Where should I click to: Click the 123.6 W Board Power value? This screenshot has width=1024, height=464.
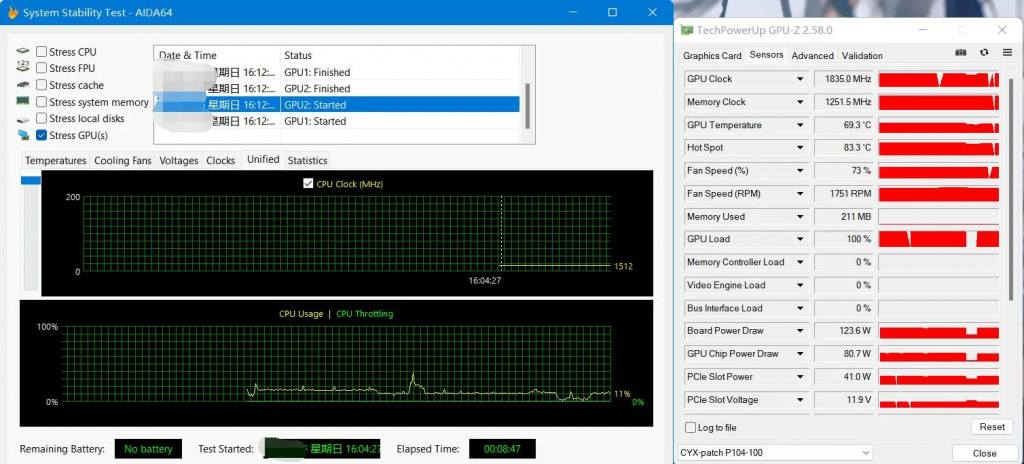pos(843,331)
